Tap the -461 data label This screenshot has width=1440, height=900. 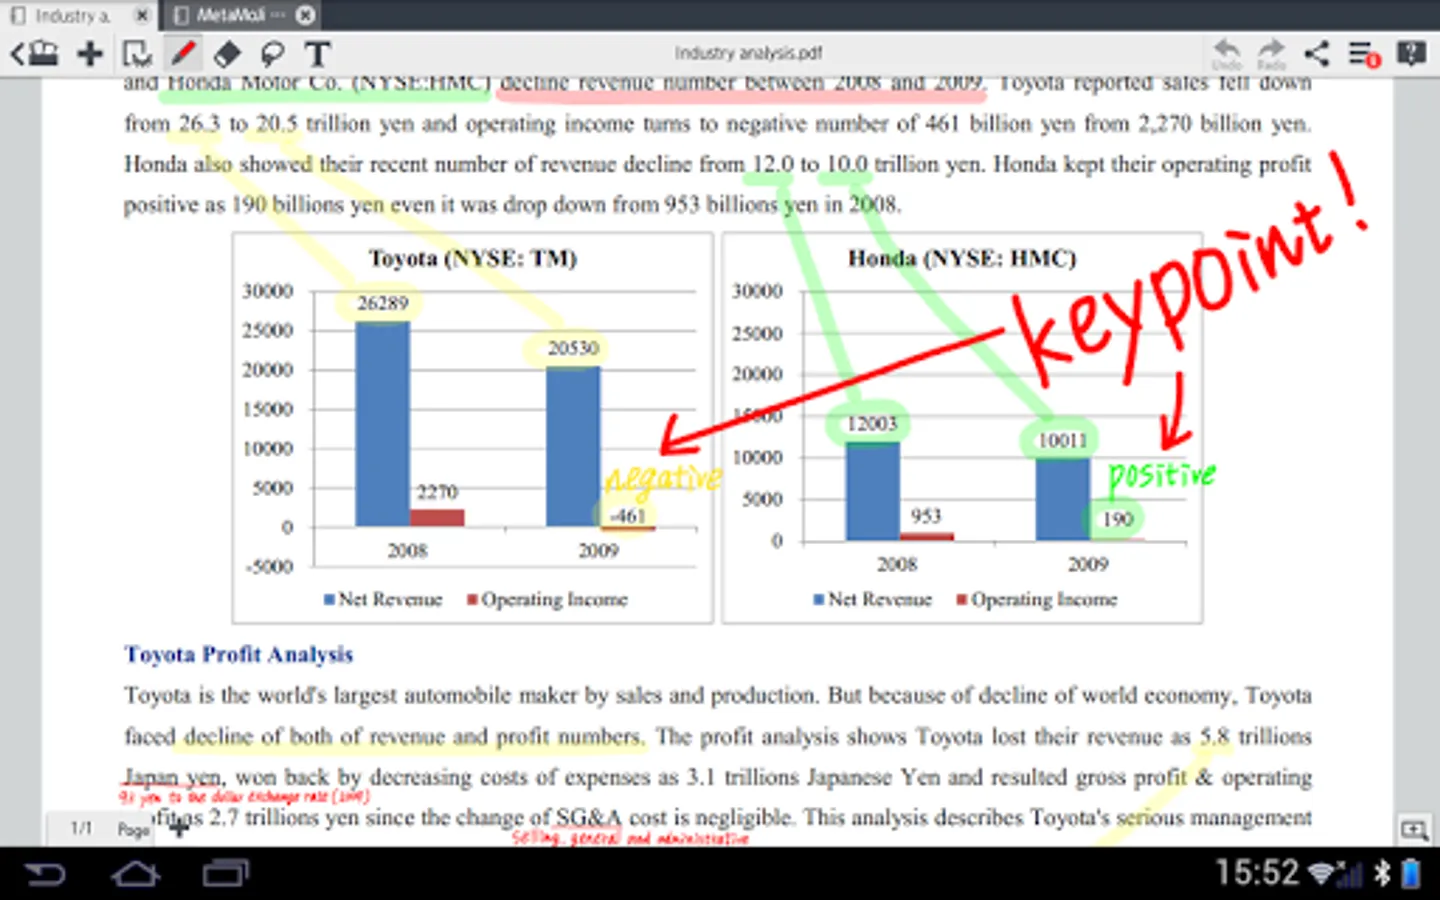[x=626, y=516]
